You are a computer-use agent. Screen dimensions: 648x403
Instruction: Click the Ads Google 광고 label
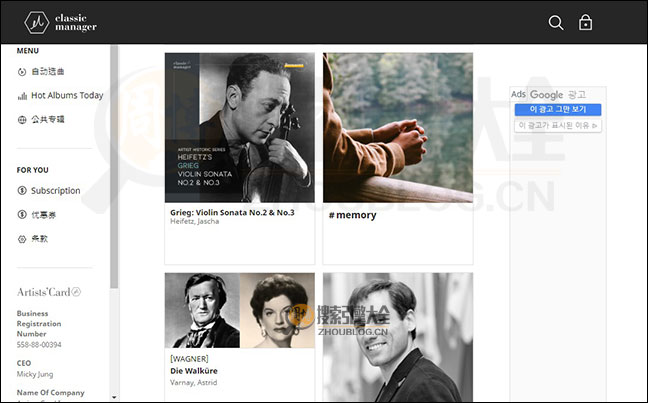(x=548, y=95)
